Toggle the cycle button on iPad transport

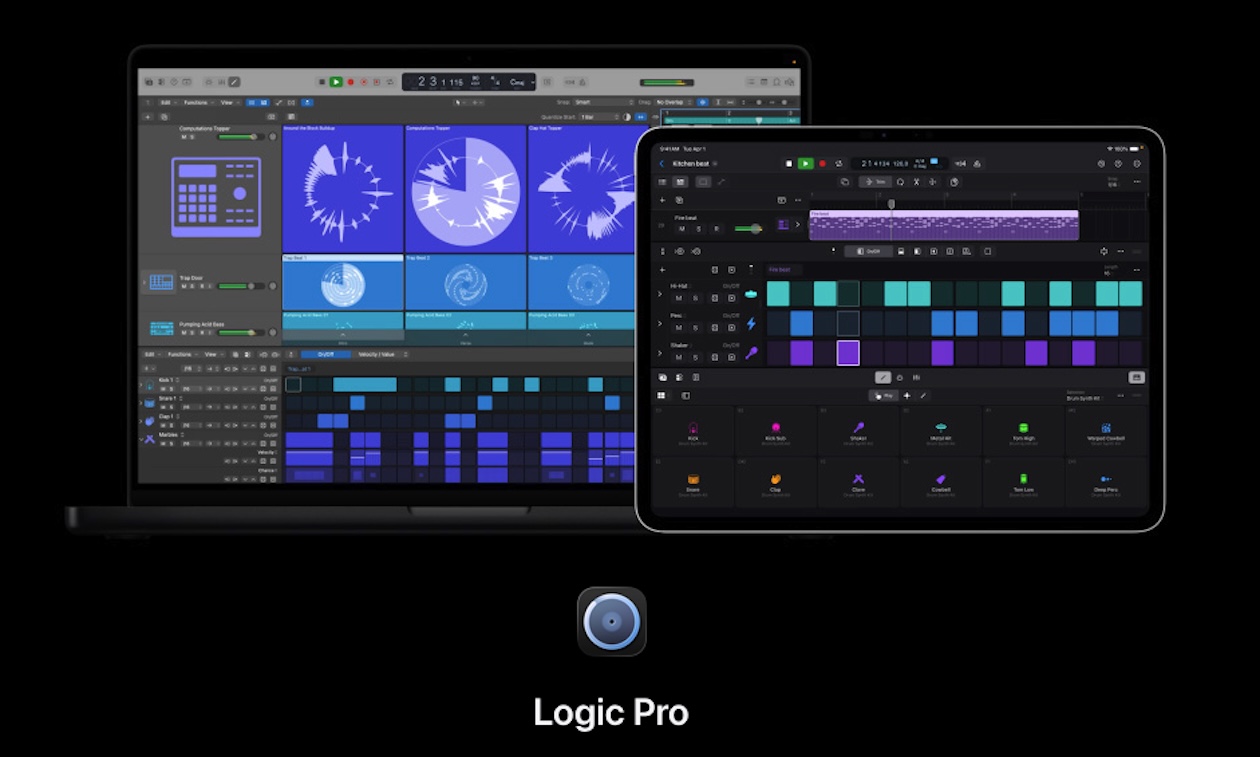pyautogui.click(x=839, y=163)
